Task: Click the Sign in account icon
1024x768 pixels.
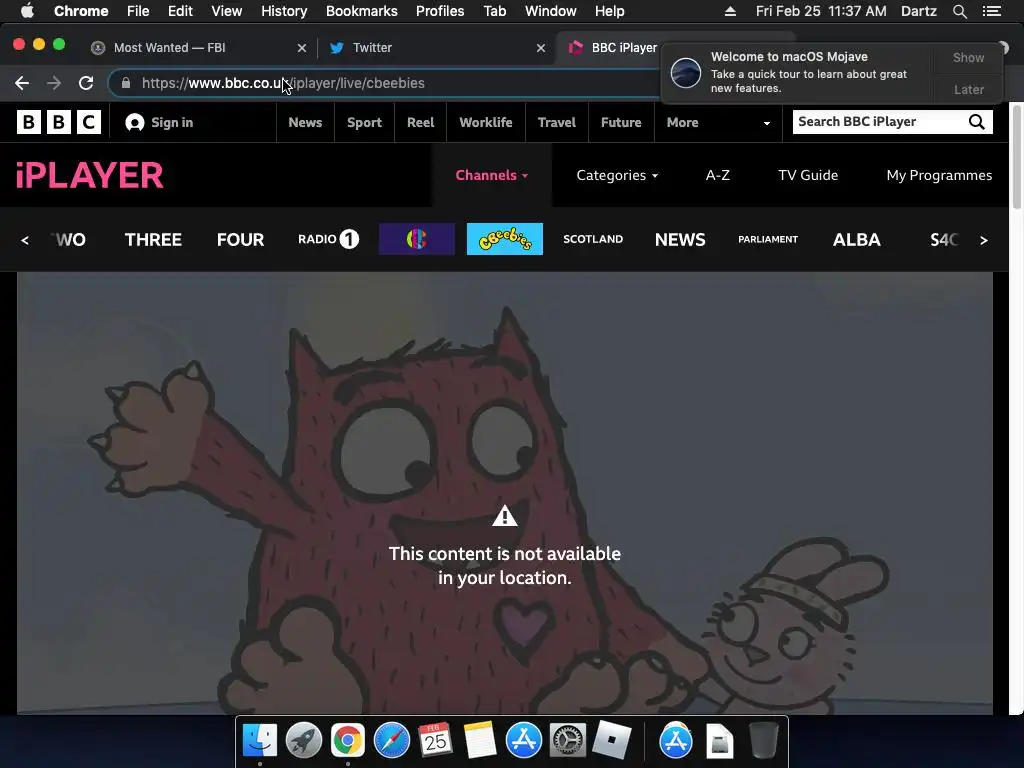Action: tap(135, 123)
